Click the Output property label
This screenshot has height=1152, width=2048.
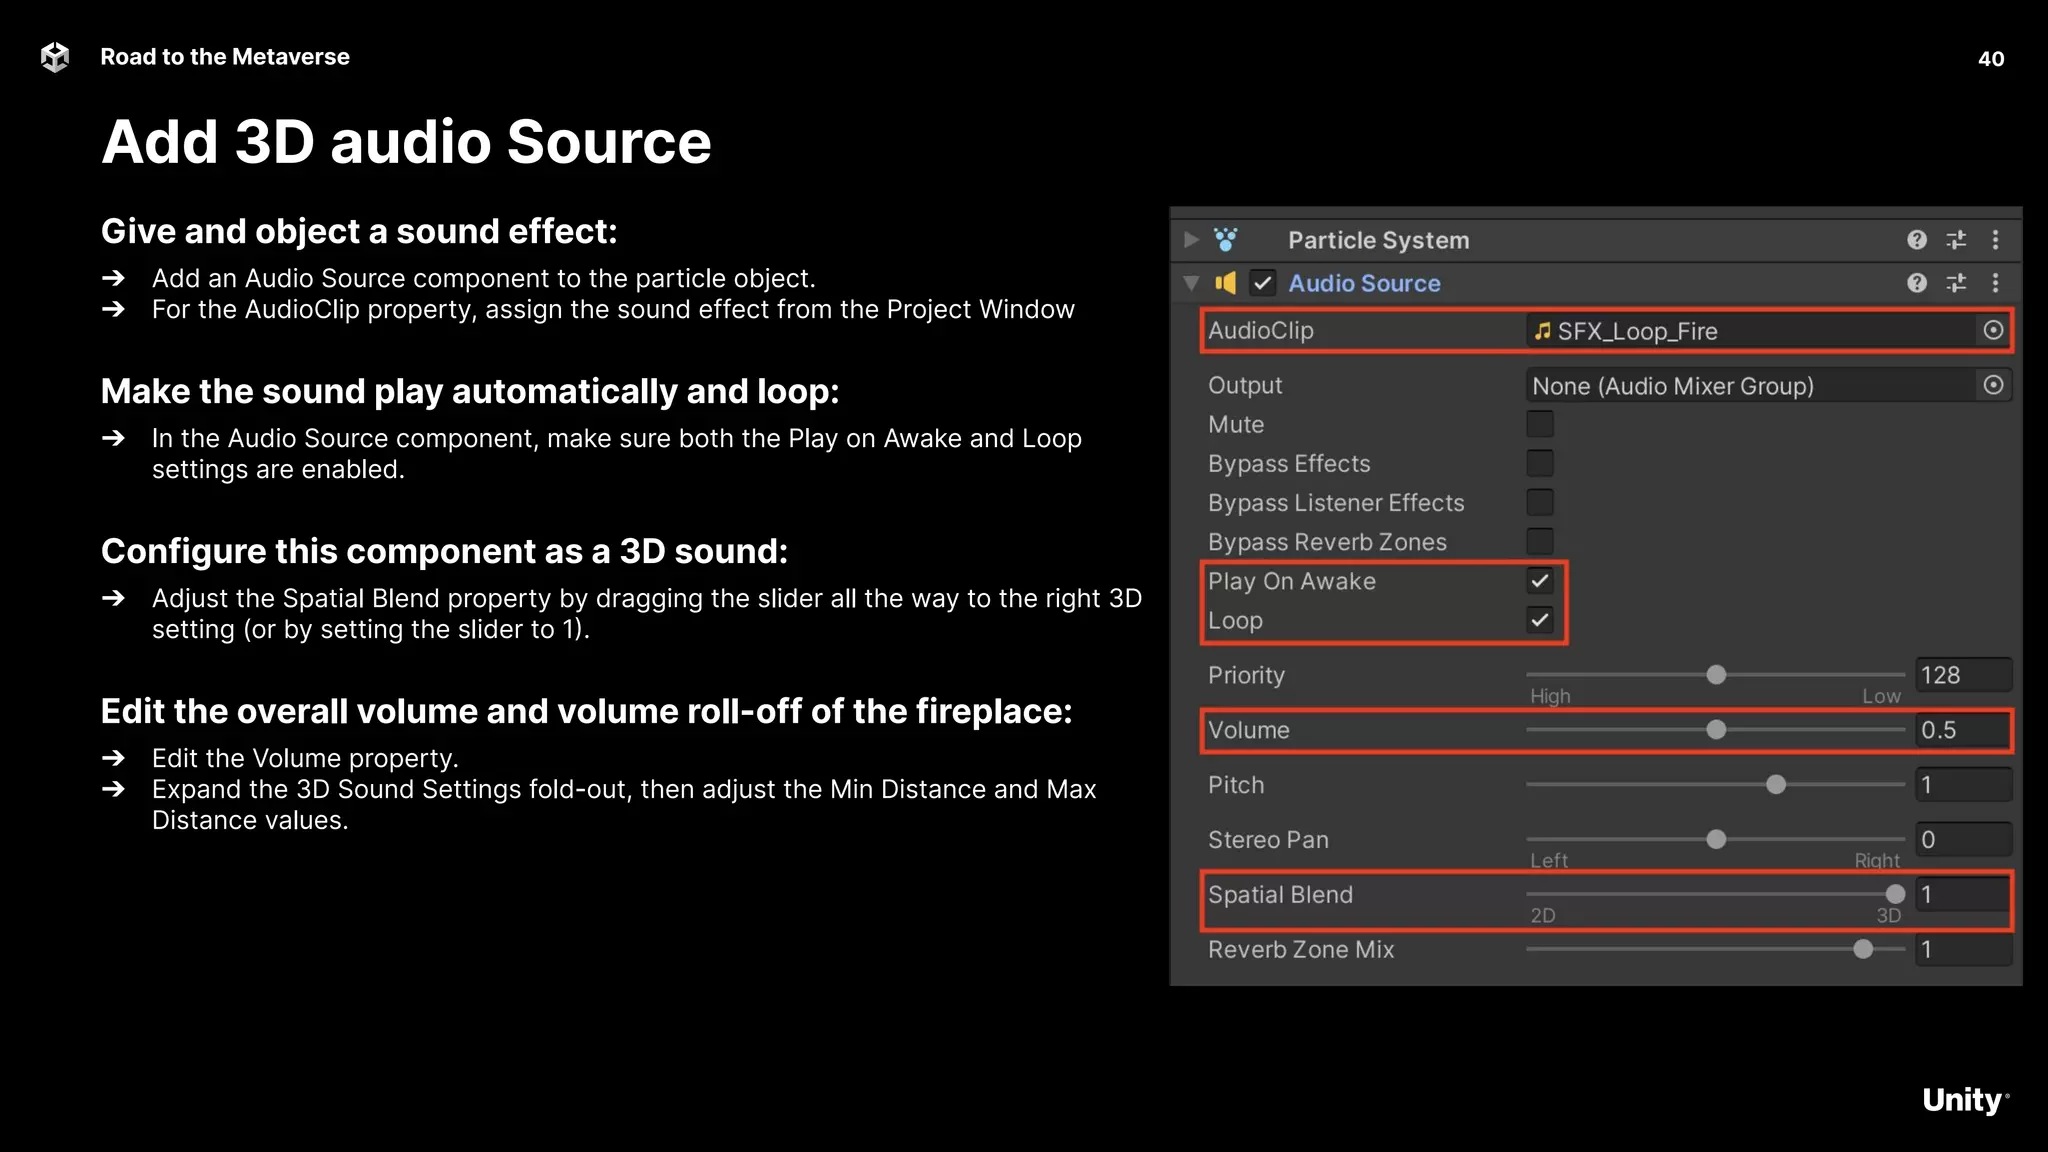click(x=1244, y=385)
